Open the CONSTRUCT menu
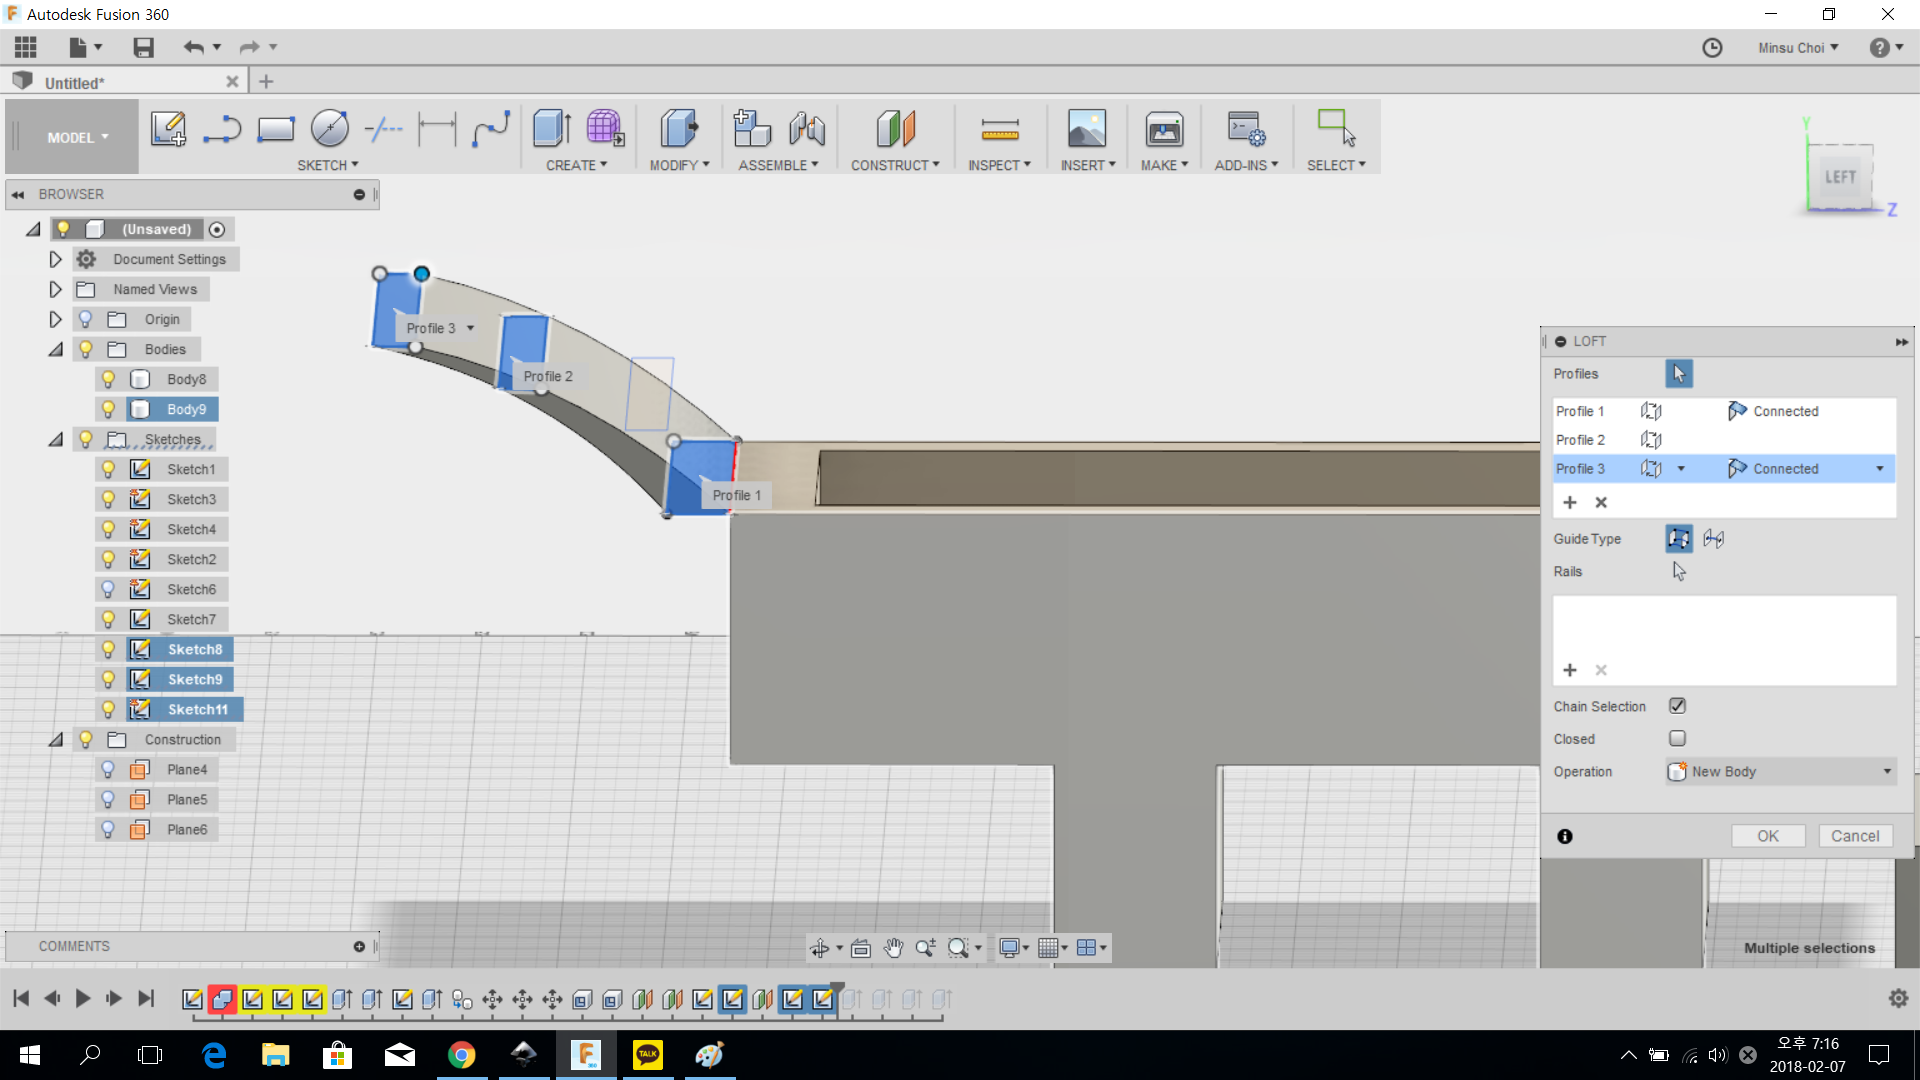This screenshot has width=1920, height=1080. [895, 165]
